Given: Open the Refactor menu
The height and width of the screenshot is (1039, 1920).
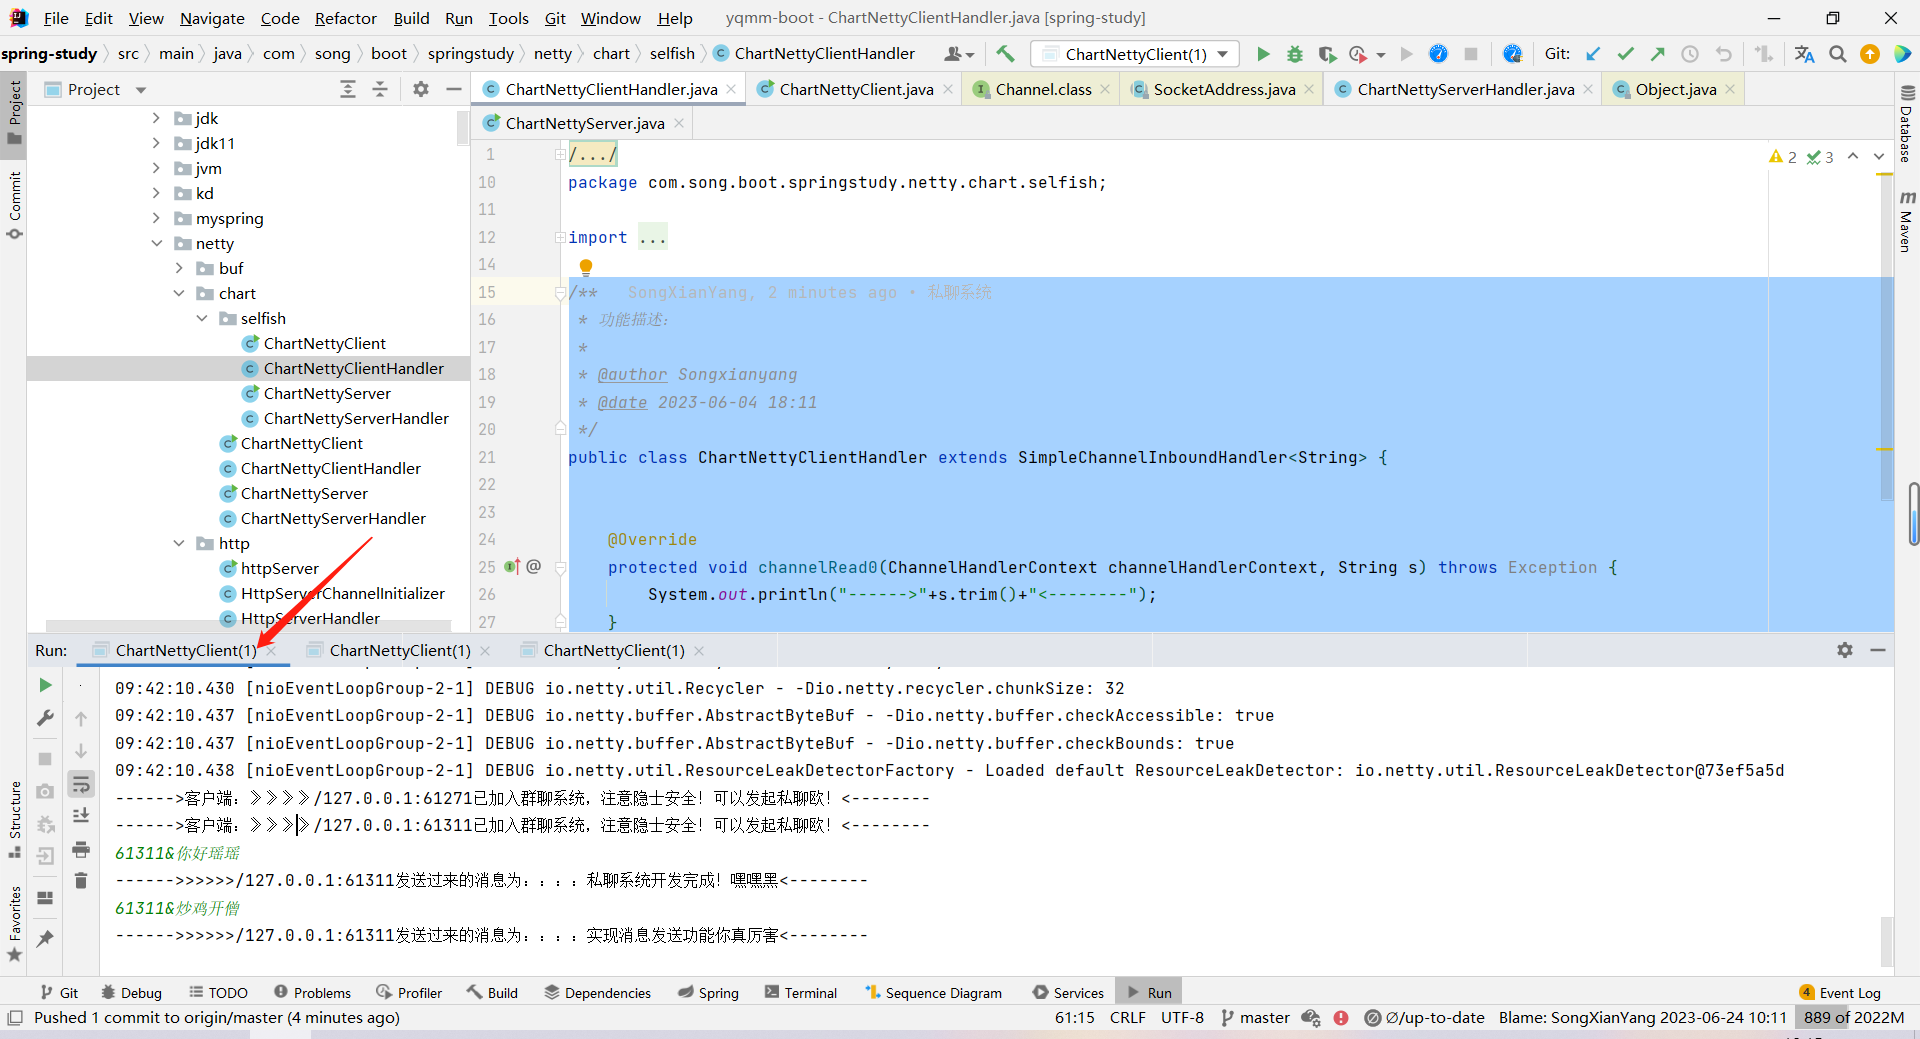Looking at the screenshot, I should pos(345,18).
